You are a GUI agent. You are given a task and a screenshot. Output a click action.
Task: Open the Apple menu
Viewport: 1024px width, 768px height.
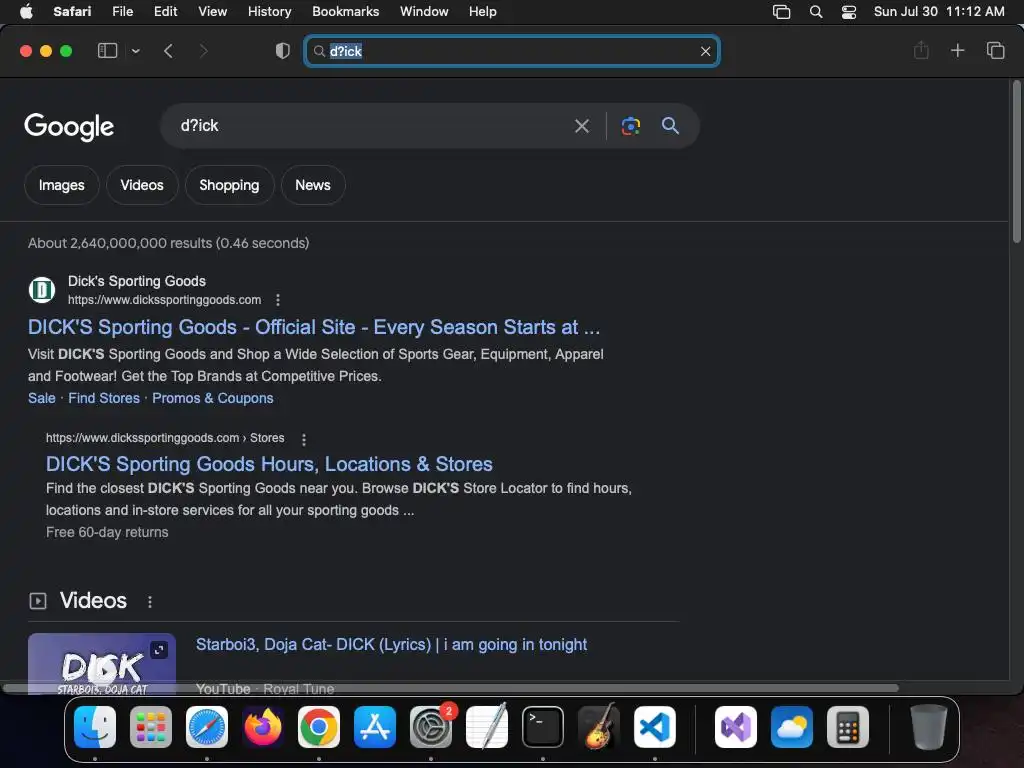26,12
